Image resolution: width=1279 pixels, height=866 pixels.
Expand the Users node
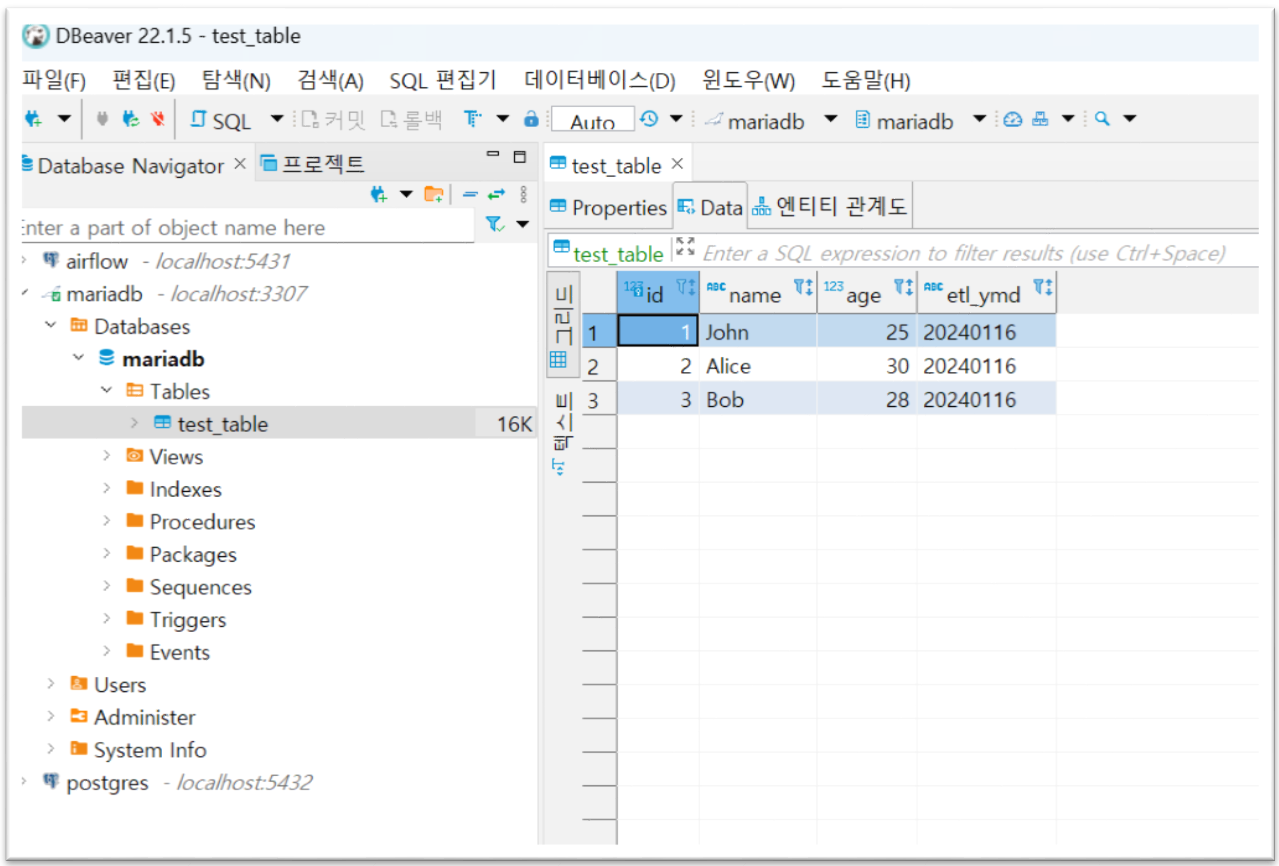pyautogui.click(x=51, y=684)
